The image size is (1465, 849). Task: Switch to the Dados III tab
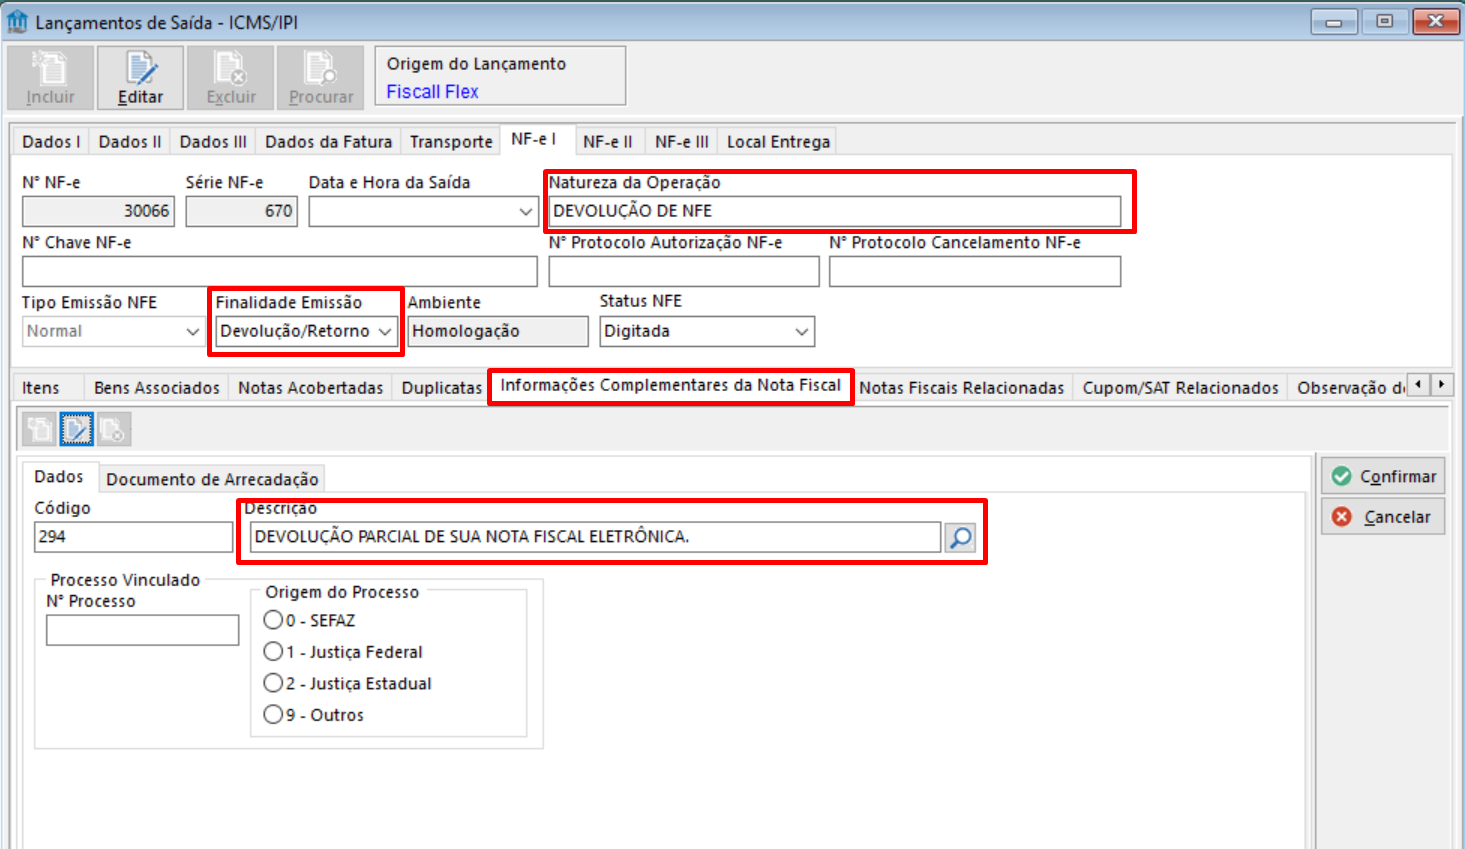(x=213, y=142)
